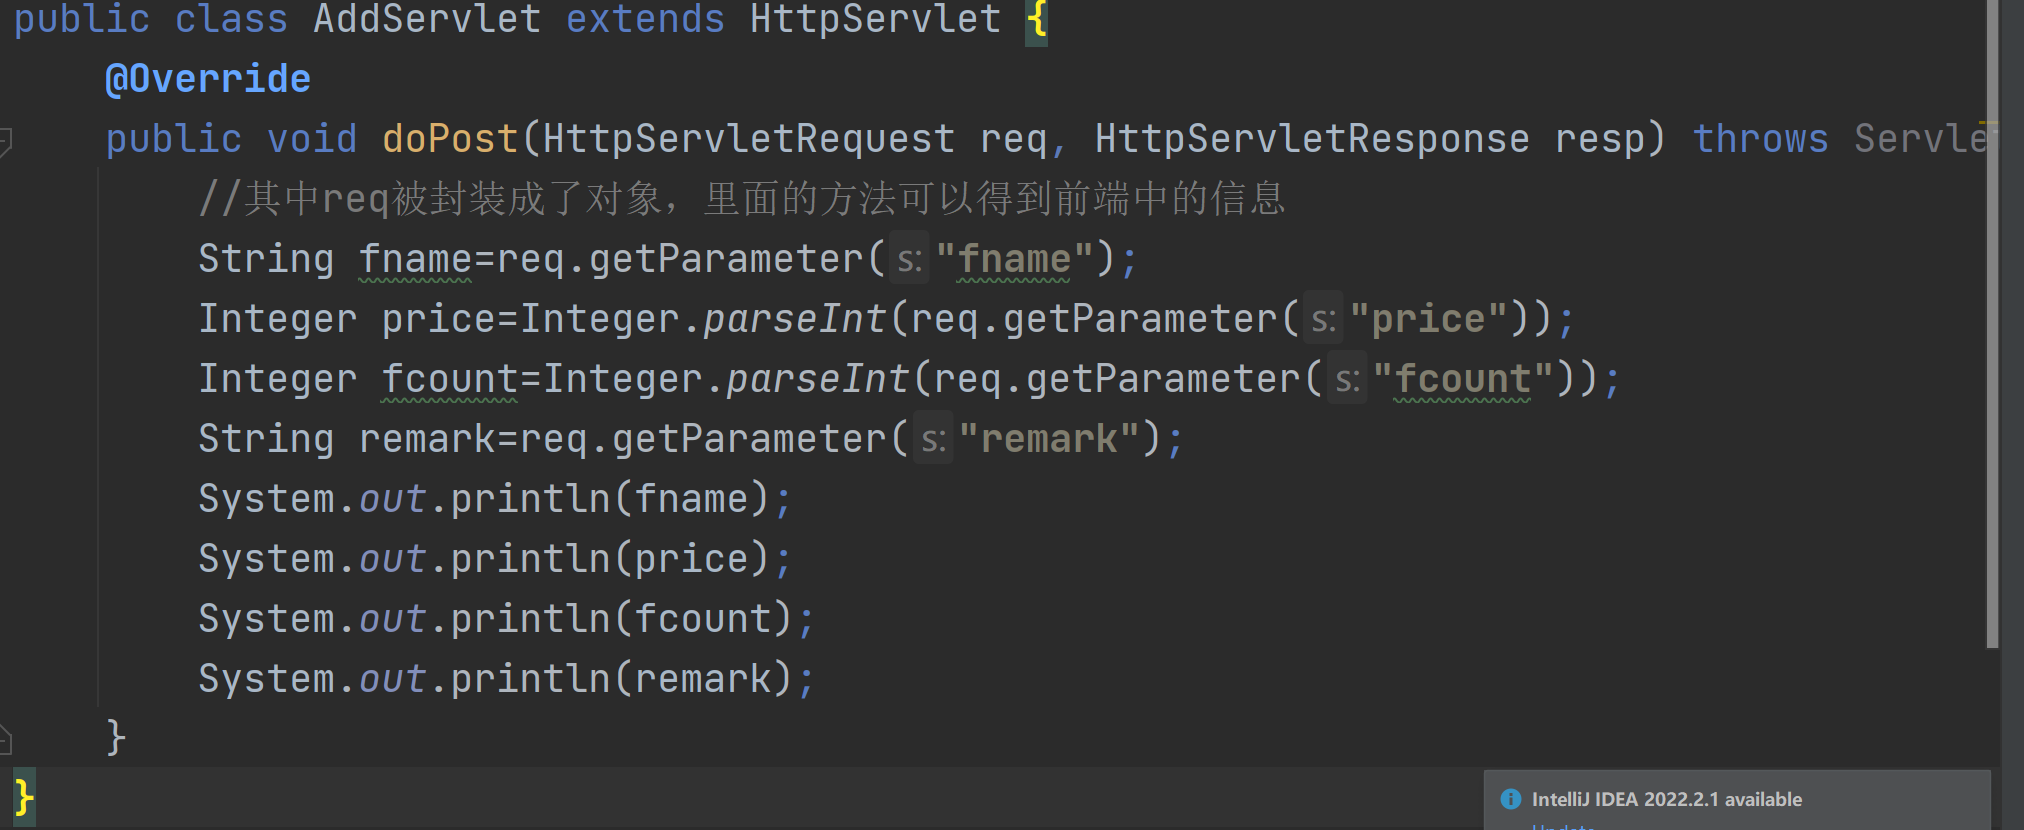Click the underlined fcount variable declaration
The height and width of the screenshot is (830, 2024).
point(449,380)
